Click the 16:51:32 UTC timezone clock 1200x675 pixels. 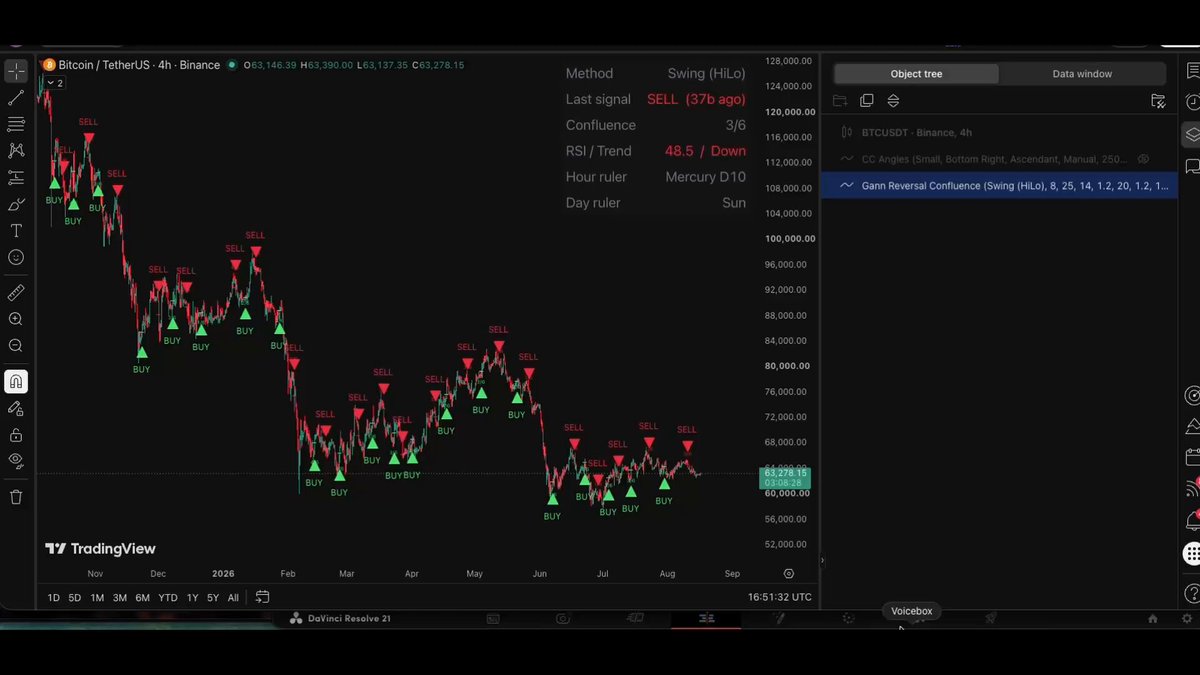click(x=780, y=598)
